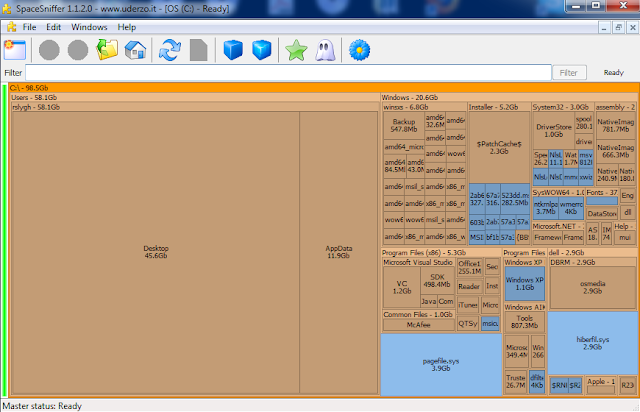The width and height of the screenshot is (640, 412).
Task: Click the Master status: Ready status bar text
Action: tap(42, 406)
